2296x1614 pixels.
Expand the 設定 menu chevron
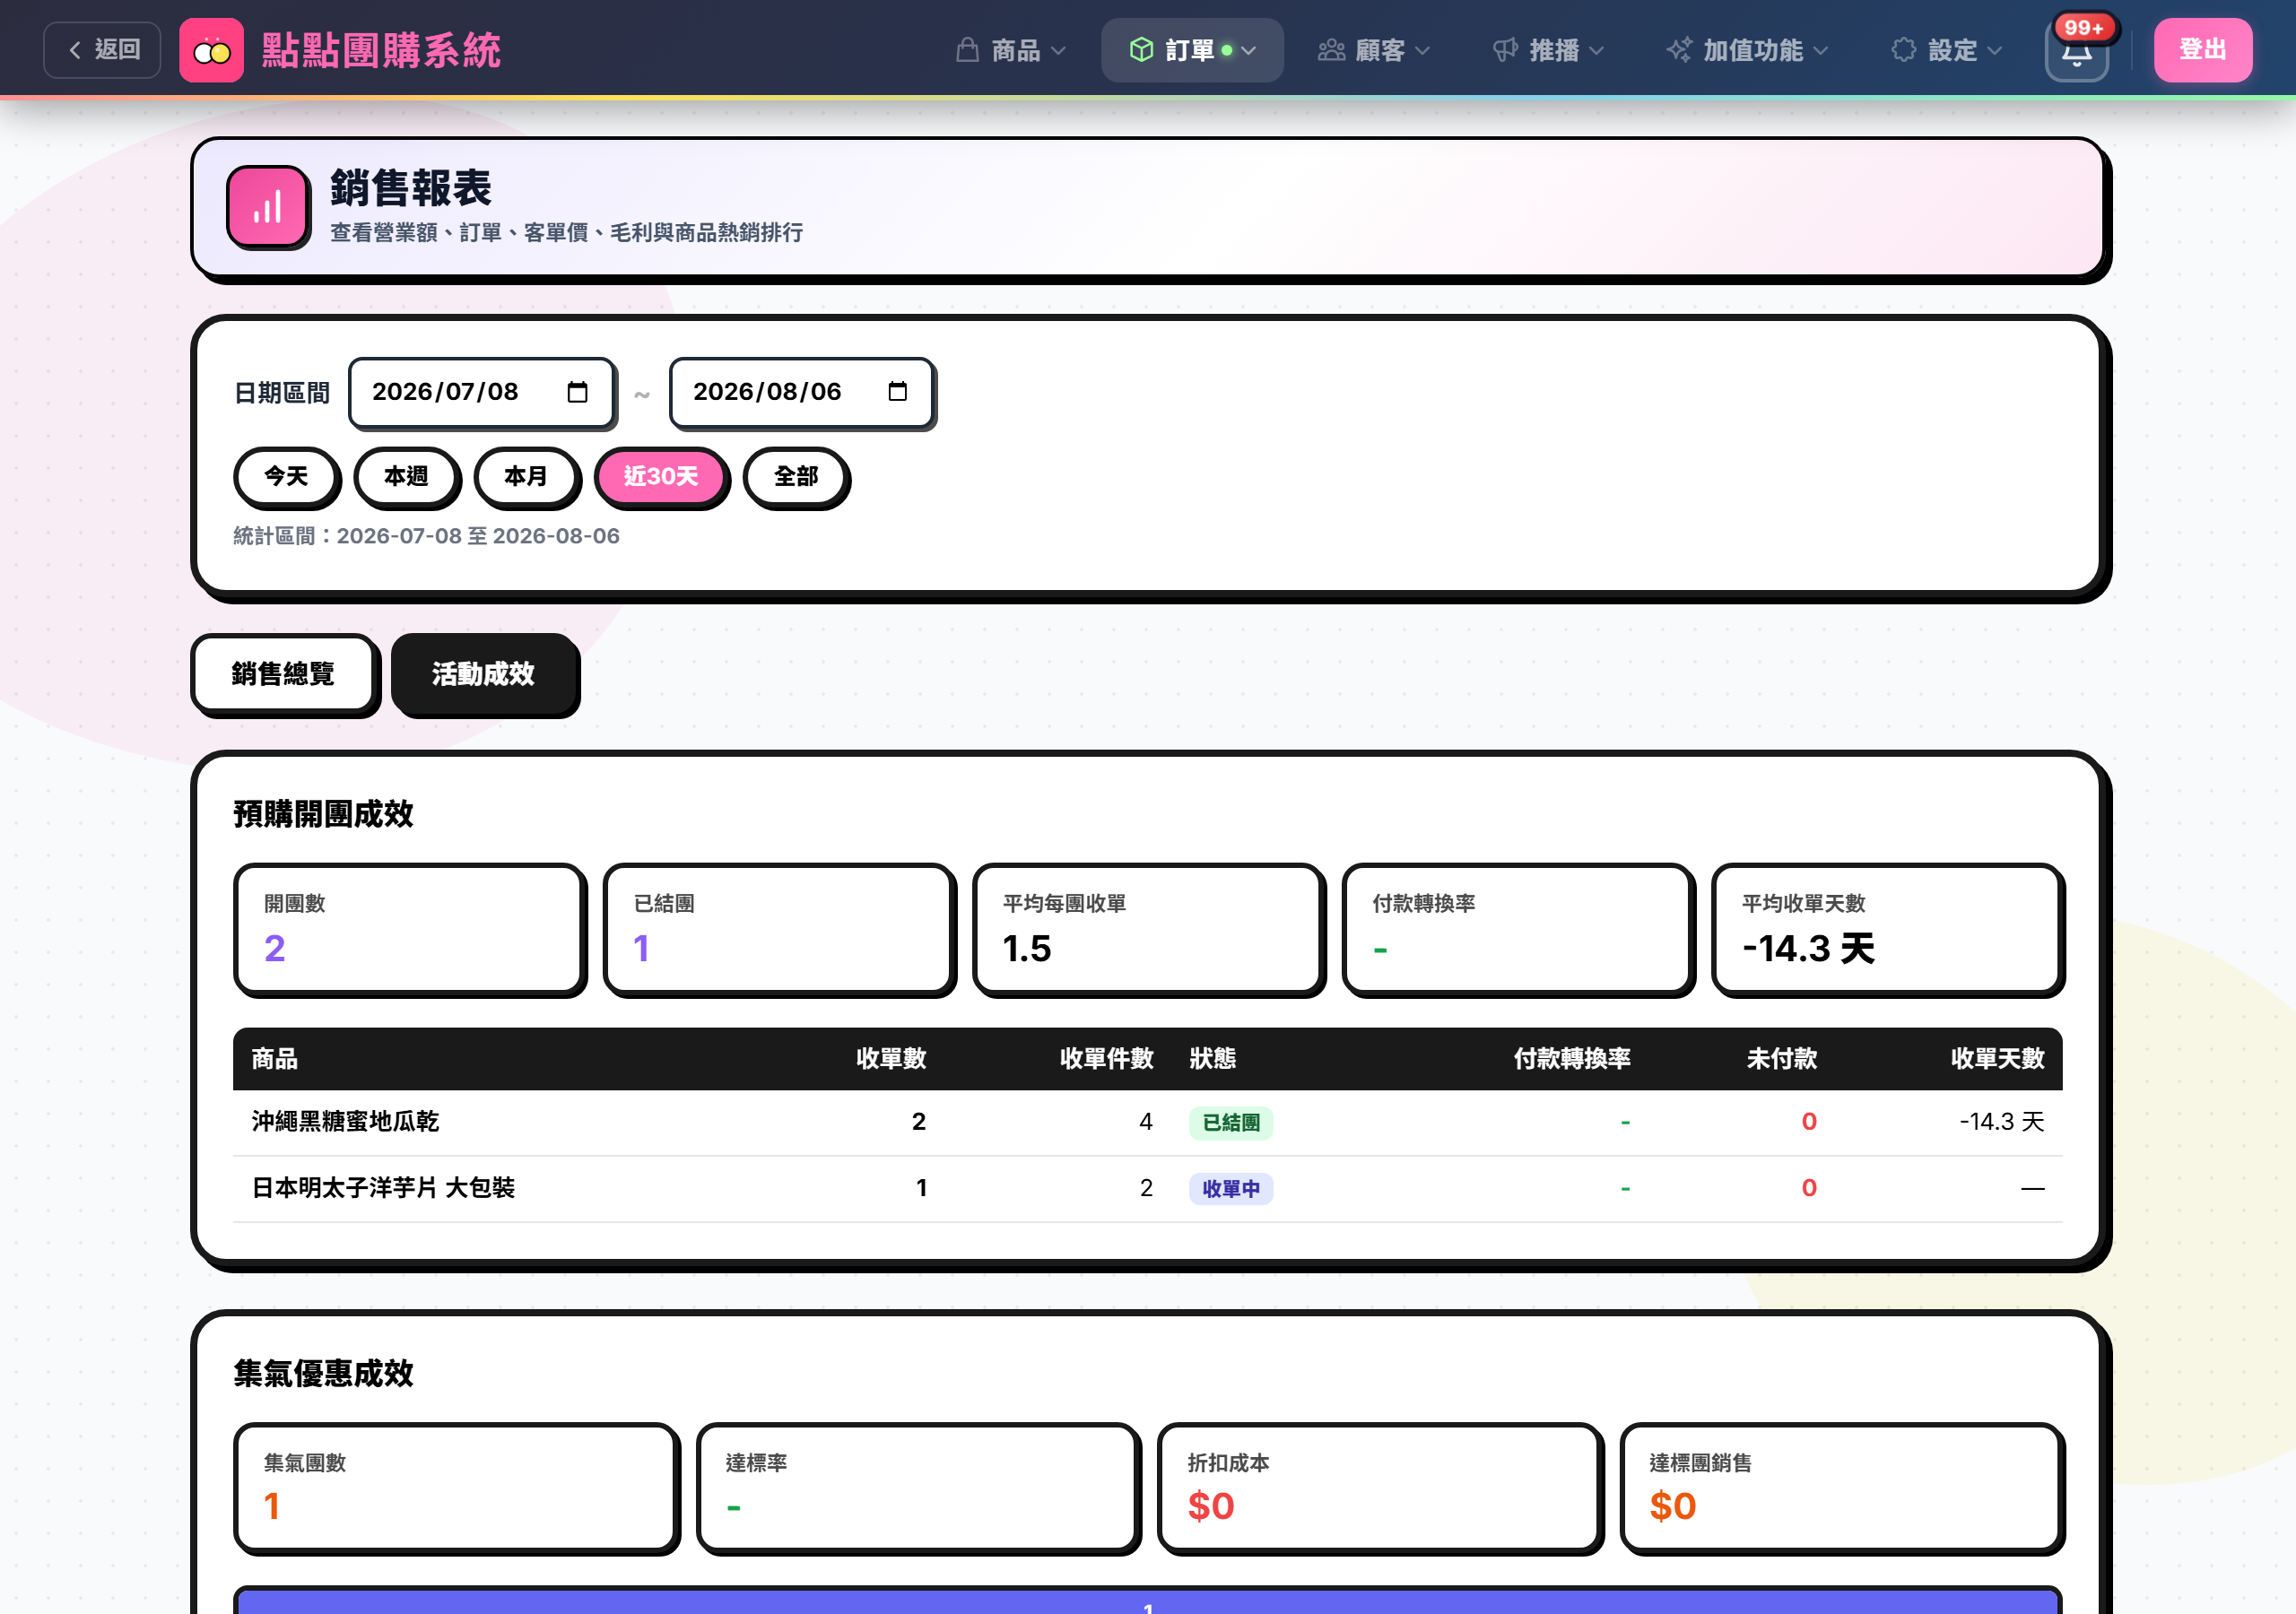1994,51
